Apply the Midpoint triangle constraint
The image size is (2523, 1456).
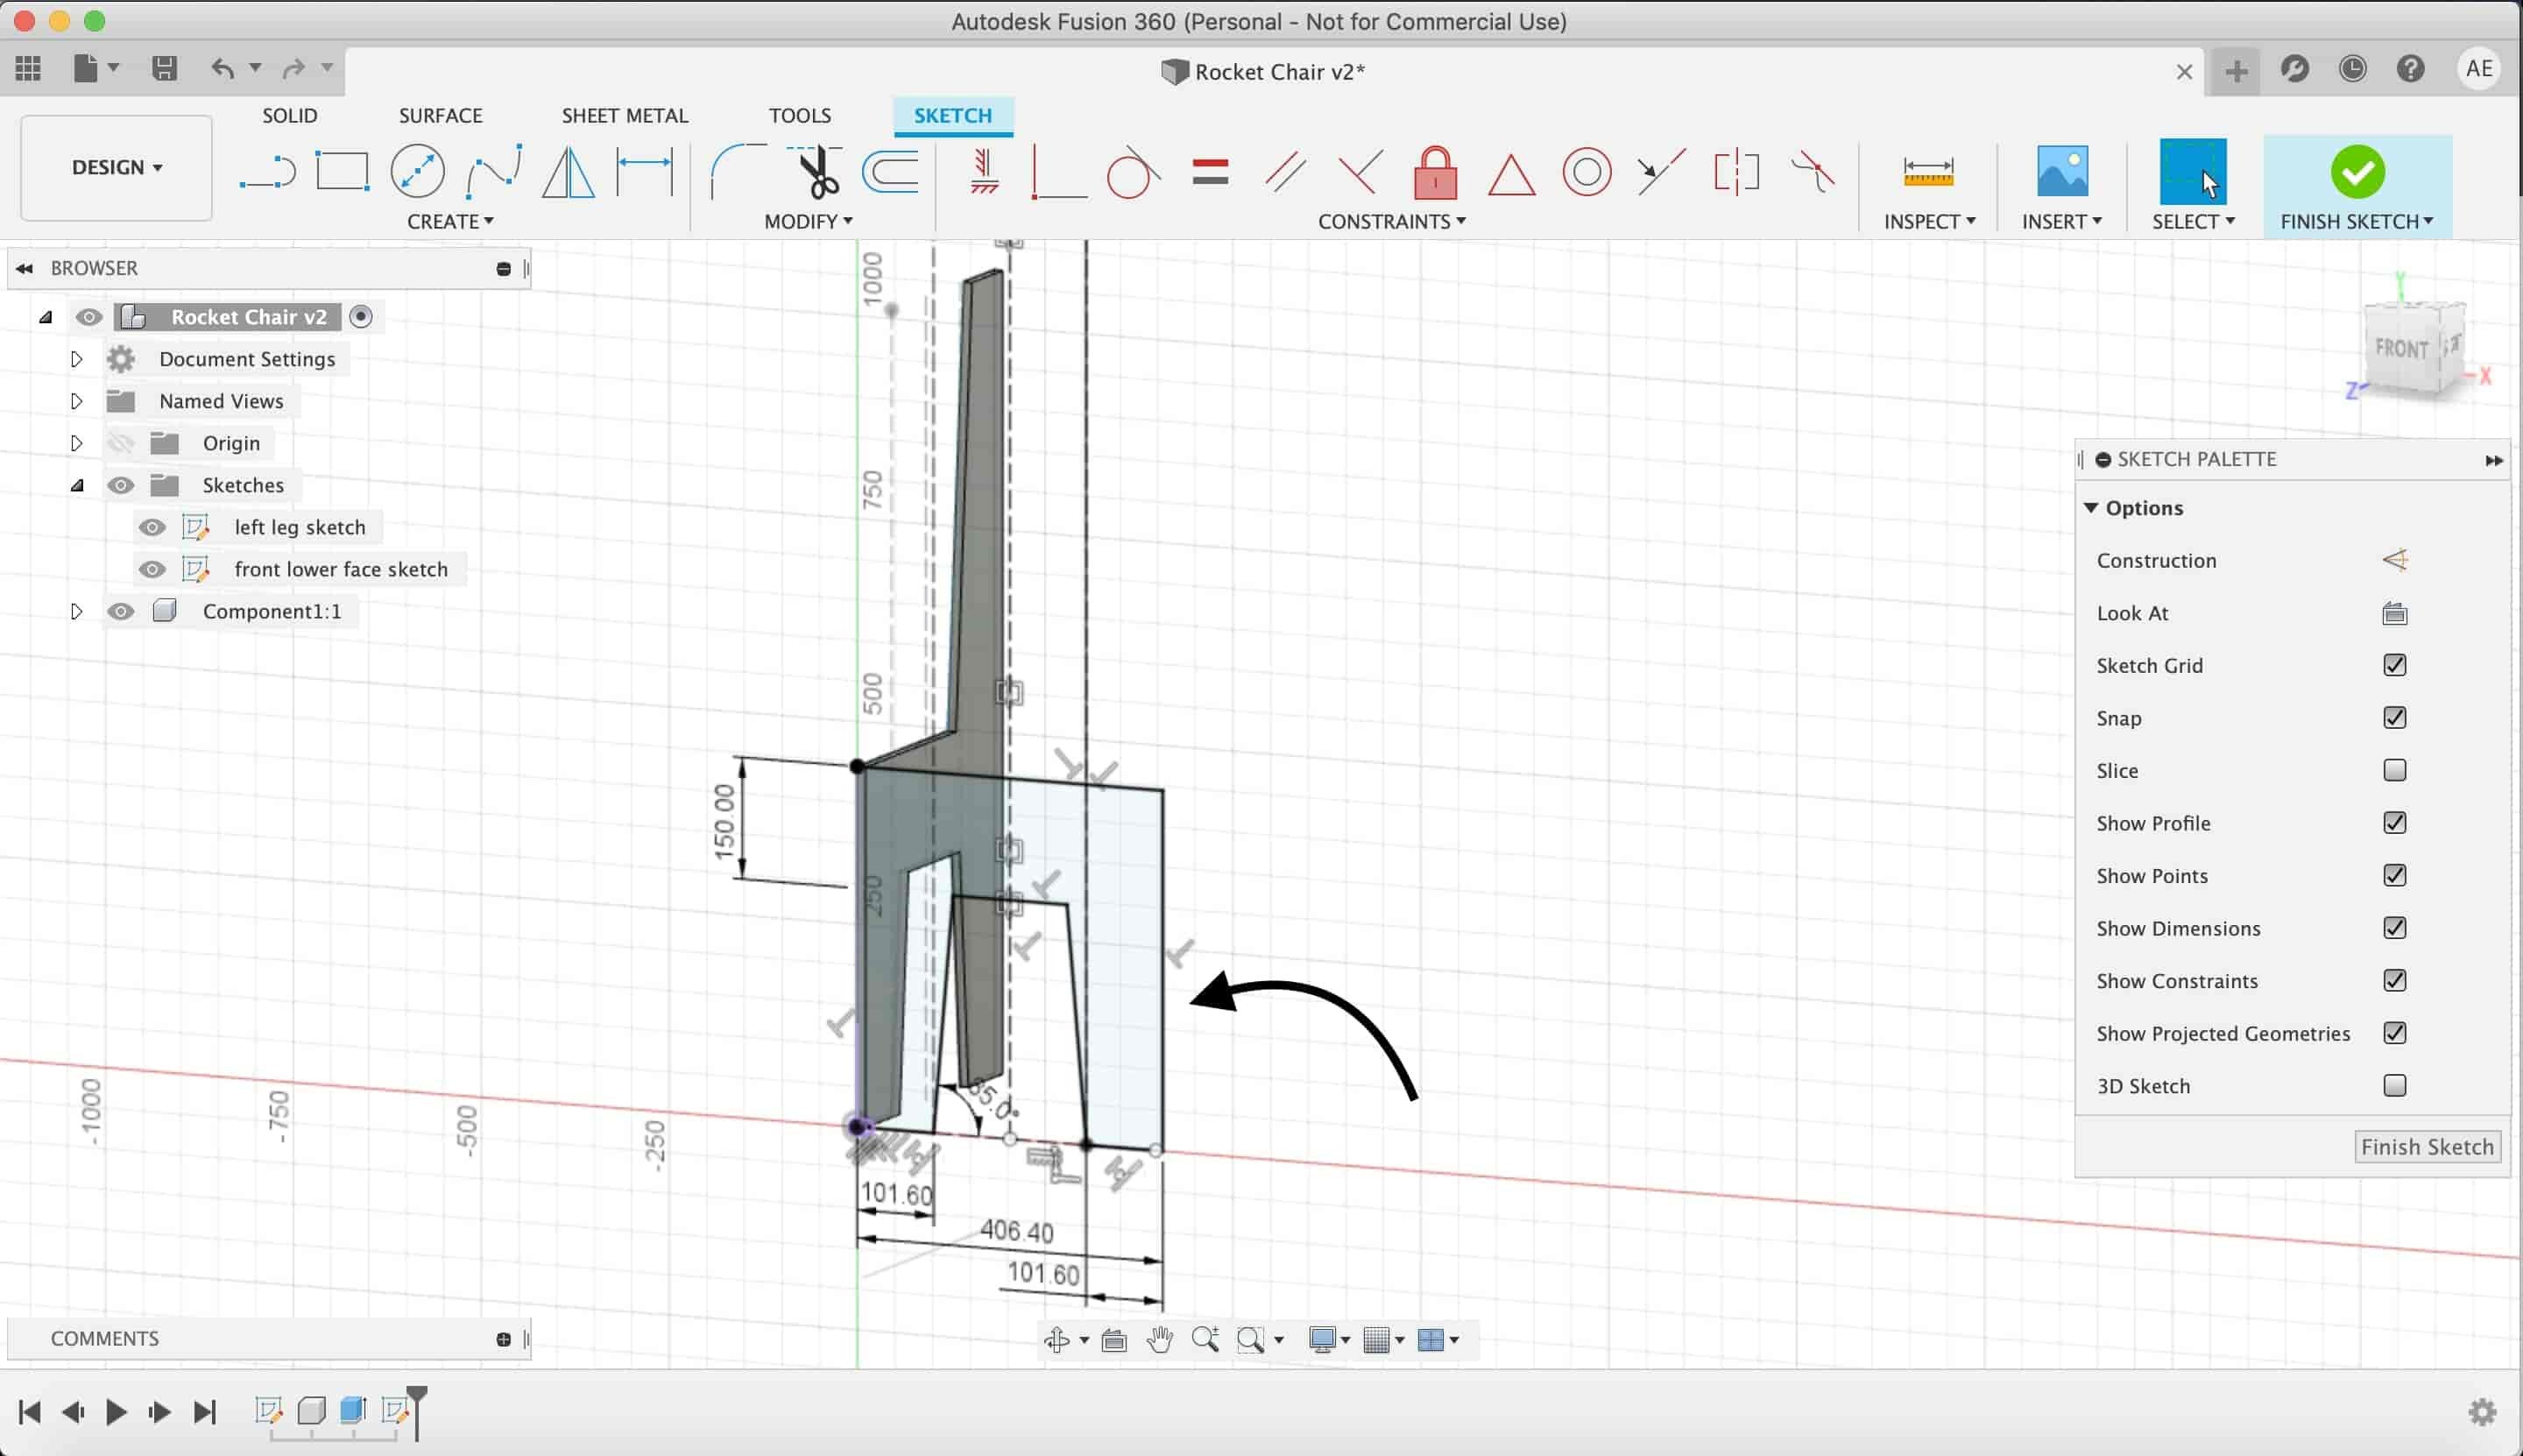coord(1511,174)
